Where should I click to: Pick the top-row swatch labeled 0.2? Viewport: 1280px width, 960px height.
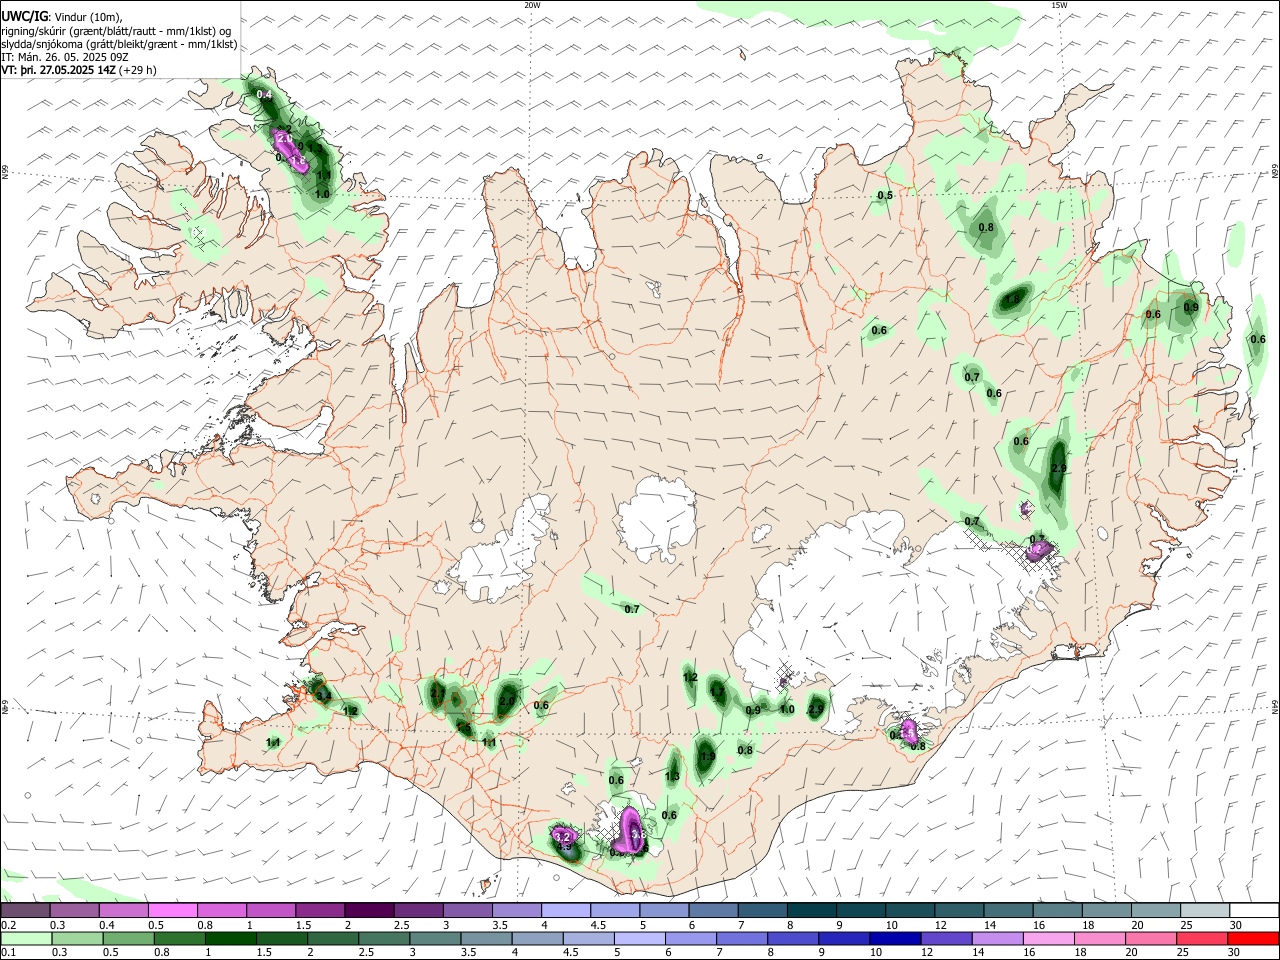(x=25, y=911)
